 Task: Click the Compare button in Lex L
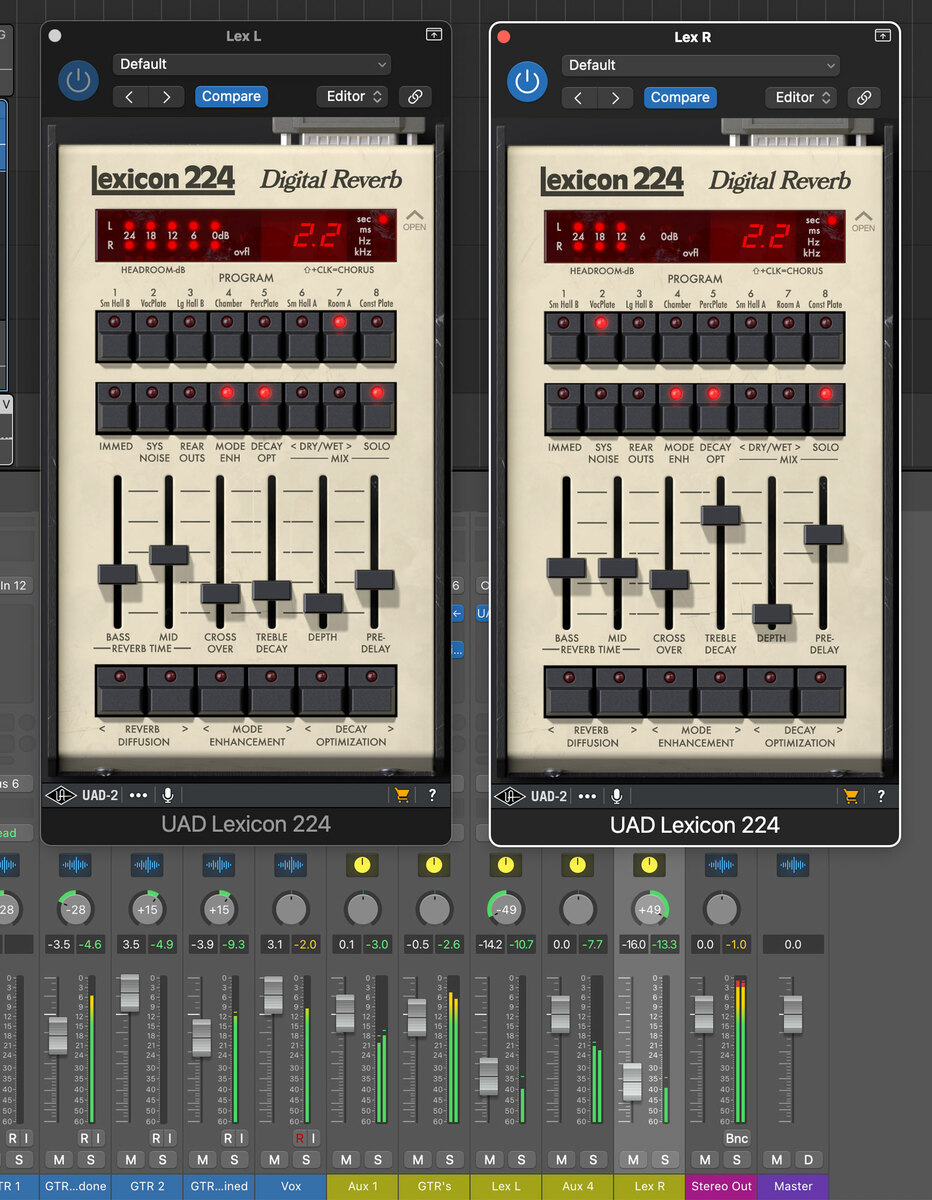[x=231, y=97]
